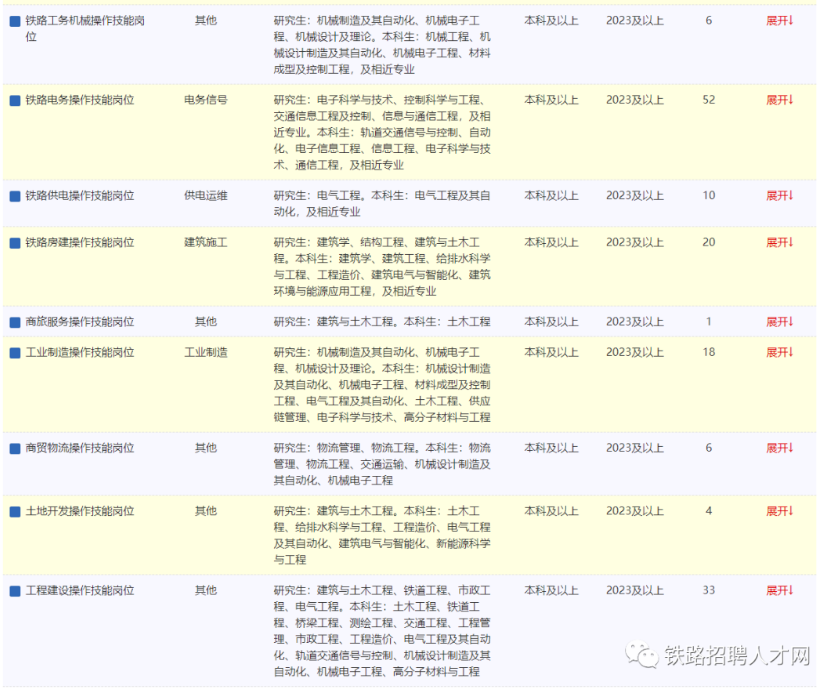Click blue square icon beside 土地开发操作技能岗位
The width and height of the screenshot is (821, 690).
click(15, 512)
